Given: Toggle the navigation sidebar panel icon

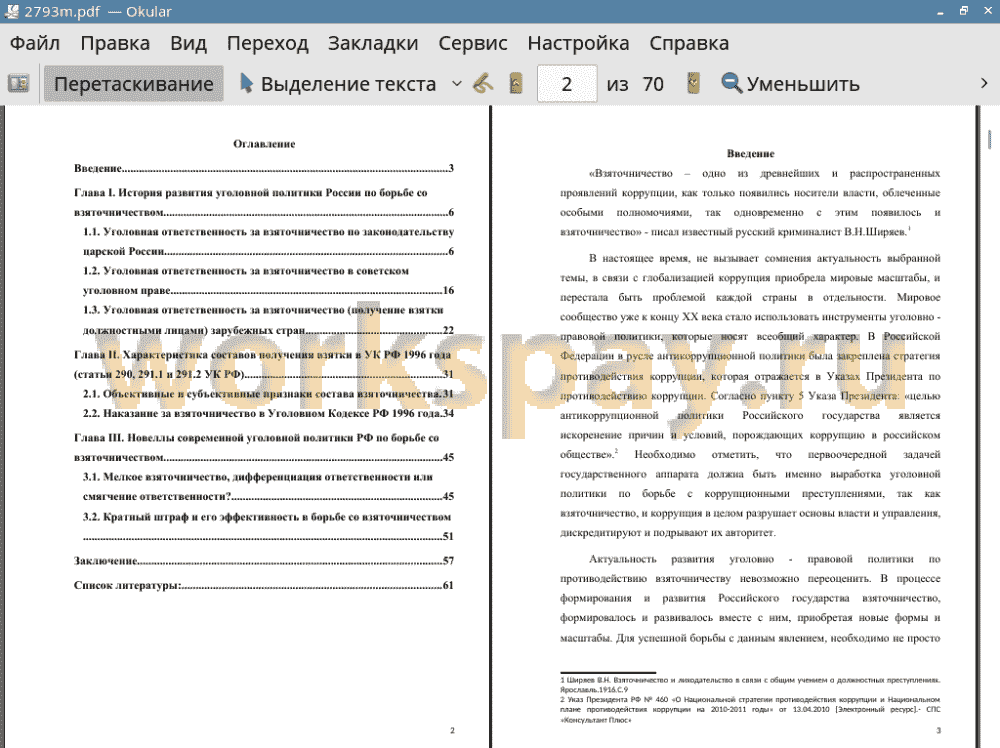Looking at the screenshot, I should pyautogui.click(x=18, y=84).
